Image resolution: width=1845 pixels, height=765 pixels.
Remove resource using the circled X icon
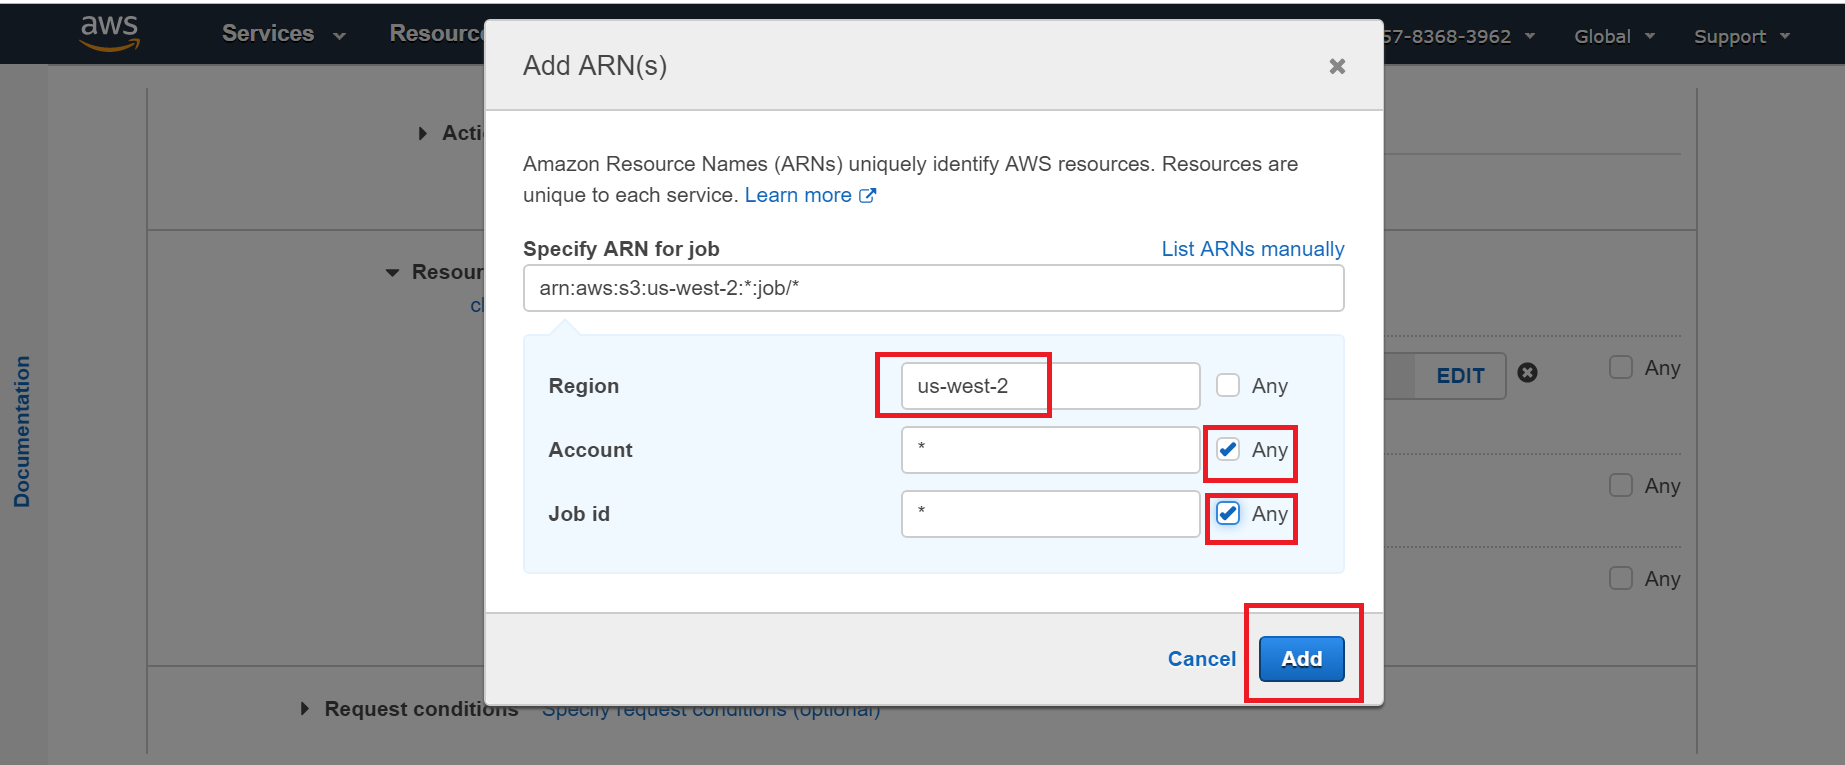coord(1527,373)
